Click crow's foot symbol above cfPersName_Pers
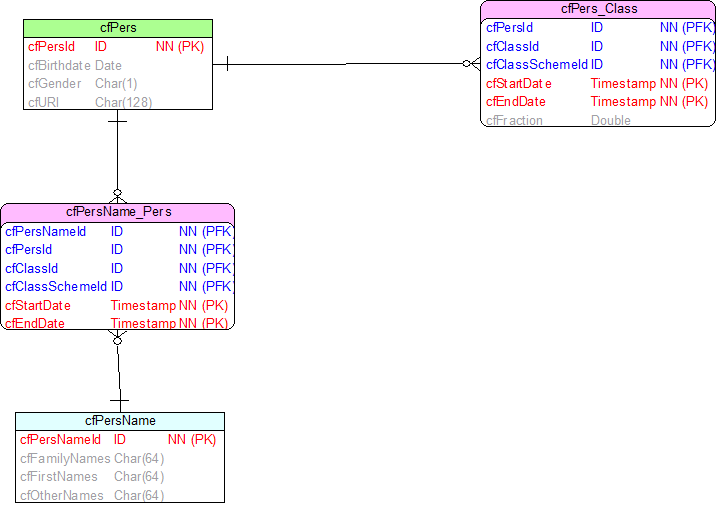 (x=118, y=196)
